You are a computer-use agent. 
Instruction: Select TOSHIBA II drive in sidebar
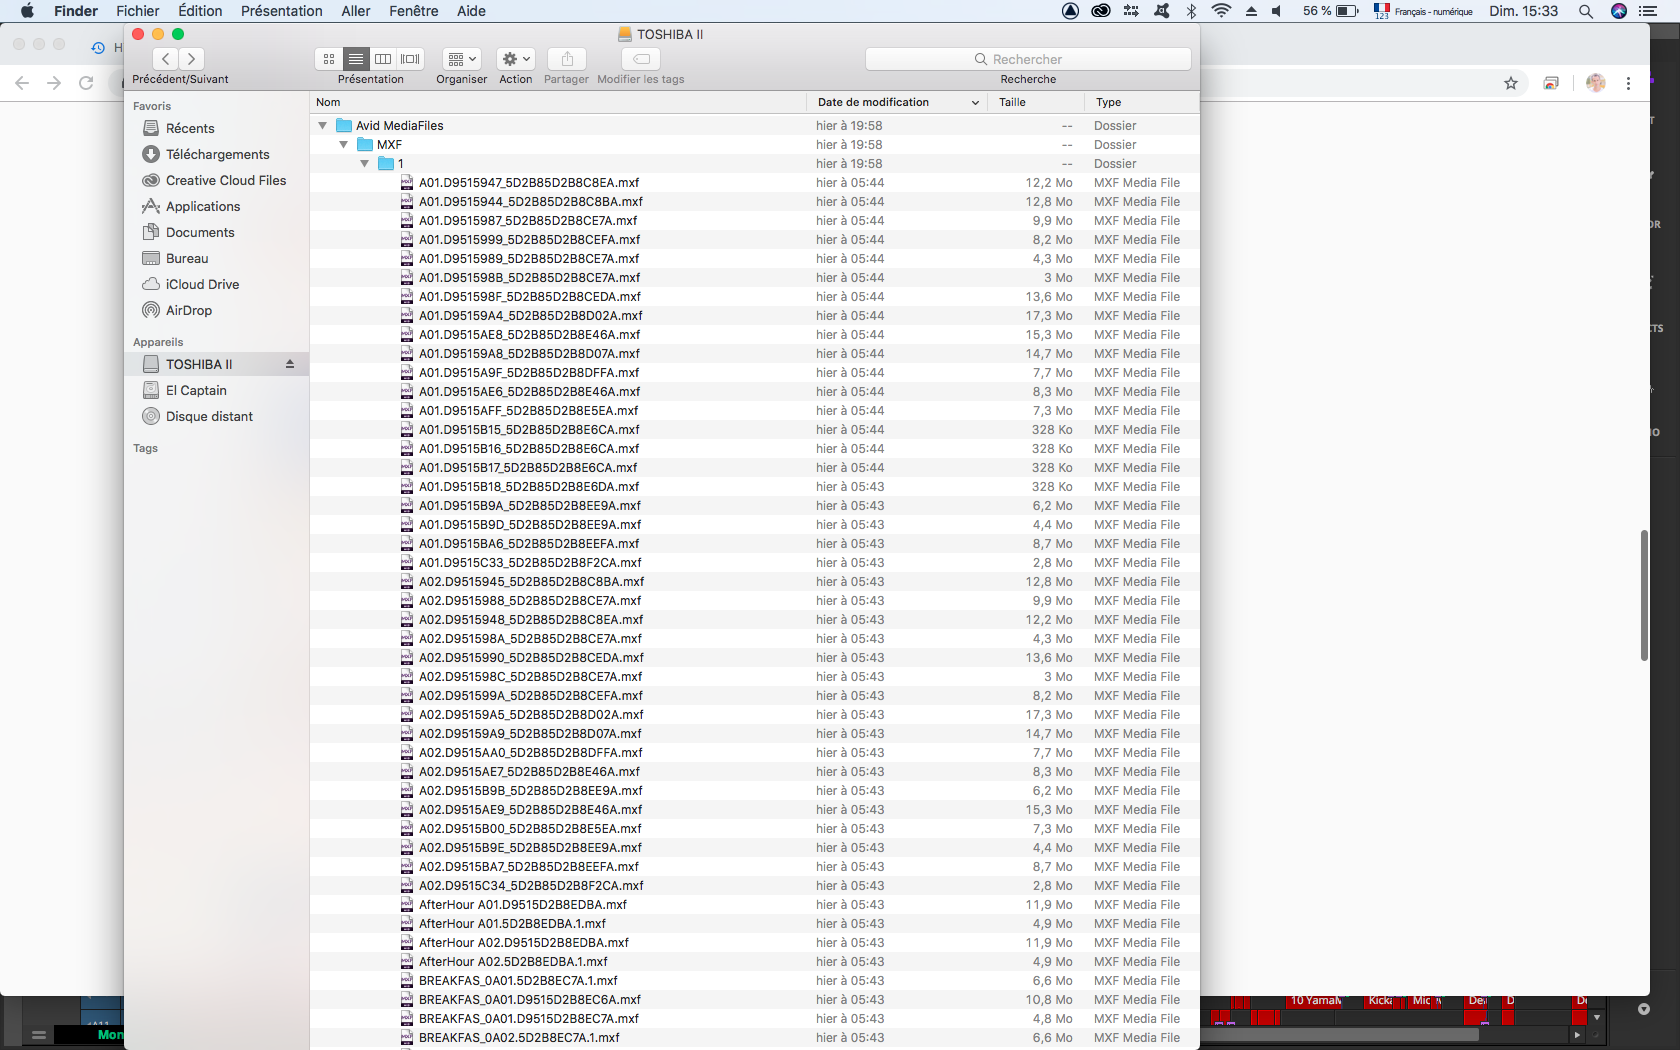tap(199, 364)
